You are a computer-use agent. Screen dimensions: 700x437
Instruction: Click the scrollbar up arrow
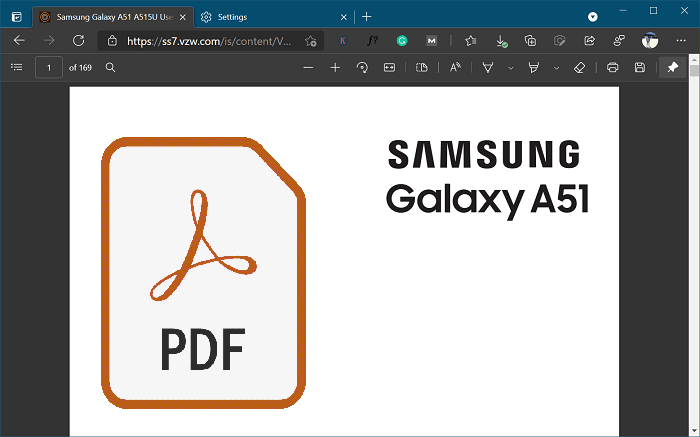coord(694,59)
